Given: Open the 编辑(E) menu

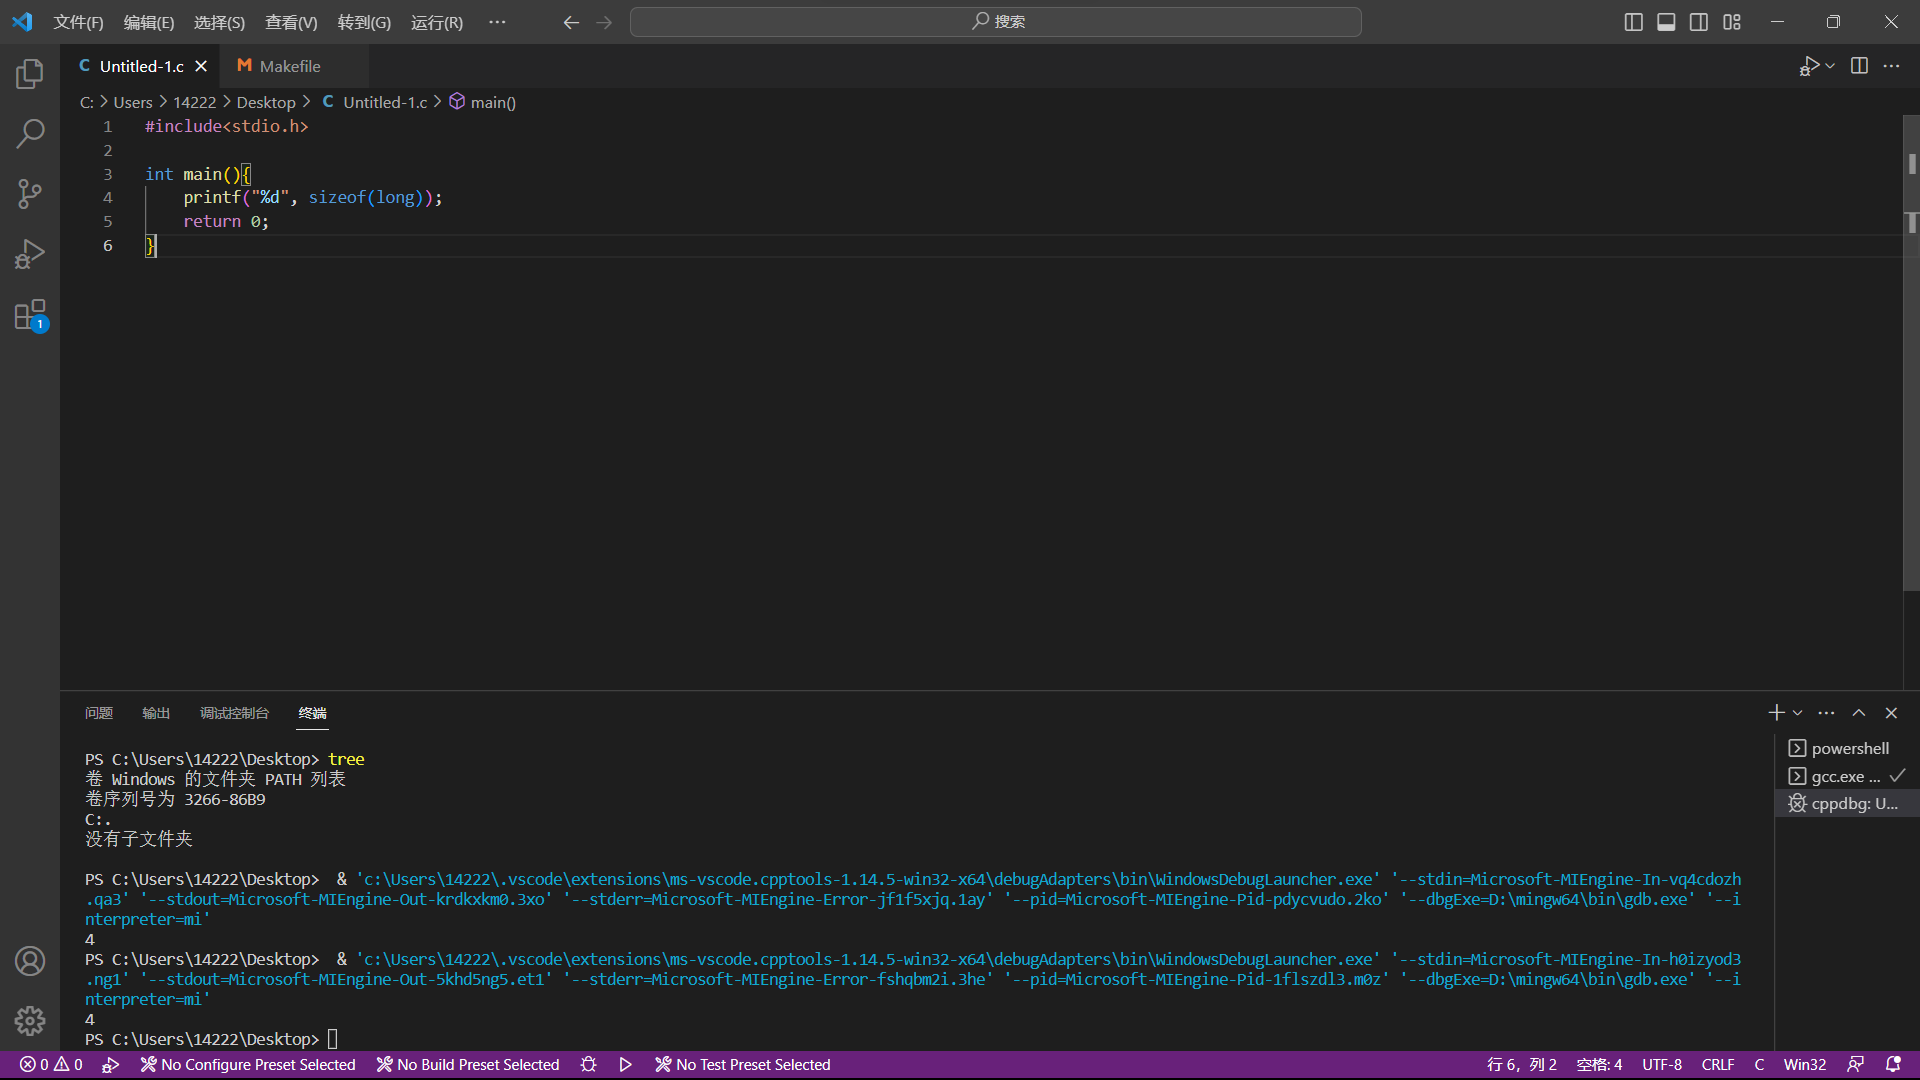Looking at the screenshot, I should 149,22.
